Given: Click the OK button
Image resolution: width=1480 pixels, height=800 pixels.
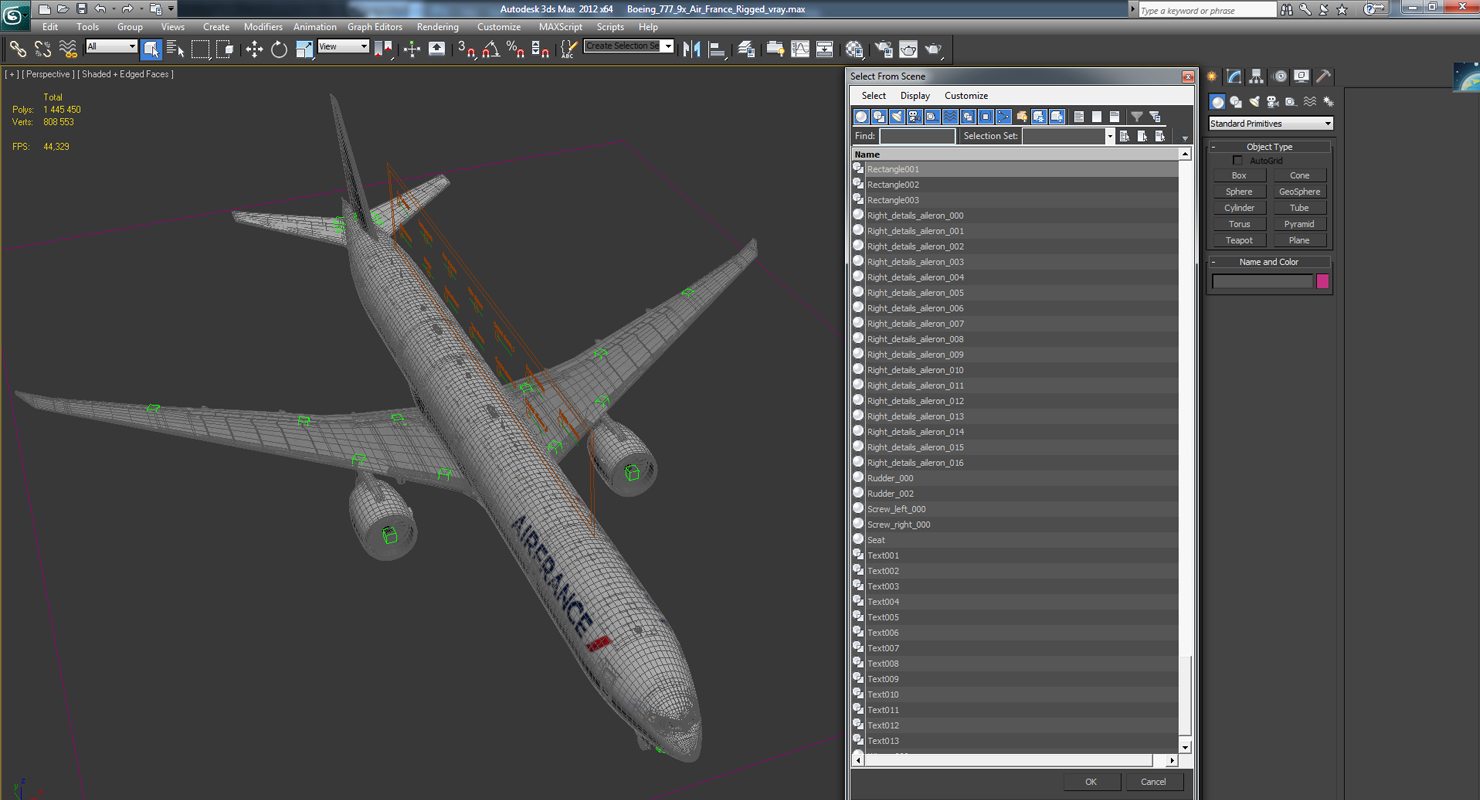Looking at the screenshot, I should click(1091, 782).
